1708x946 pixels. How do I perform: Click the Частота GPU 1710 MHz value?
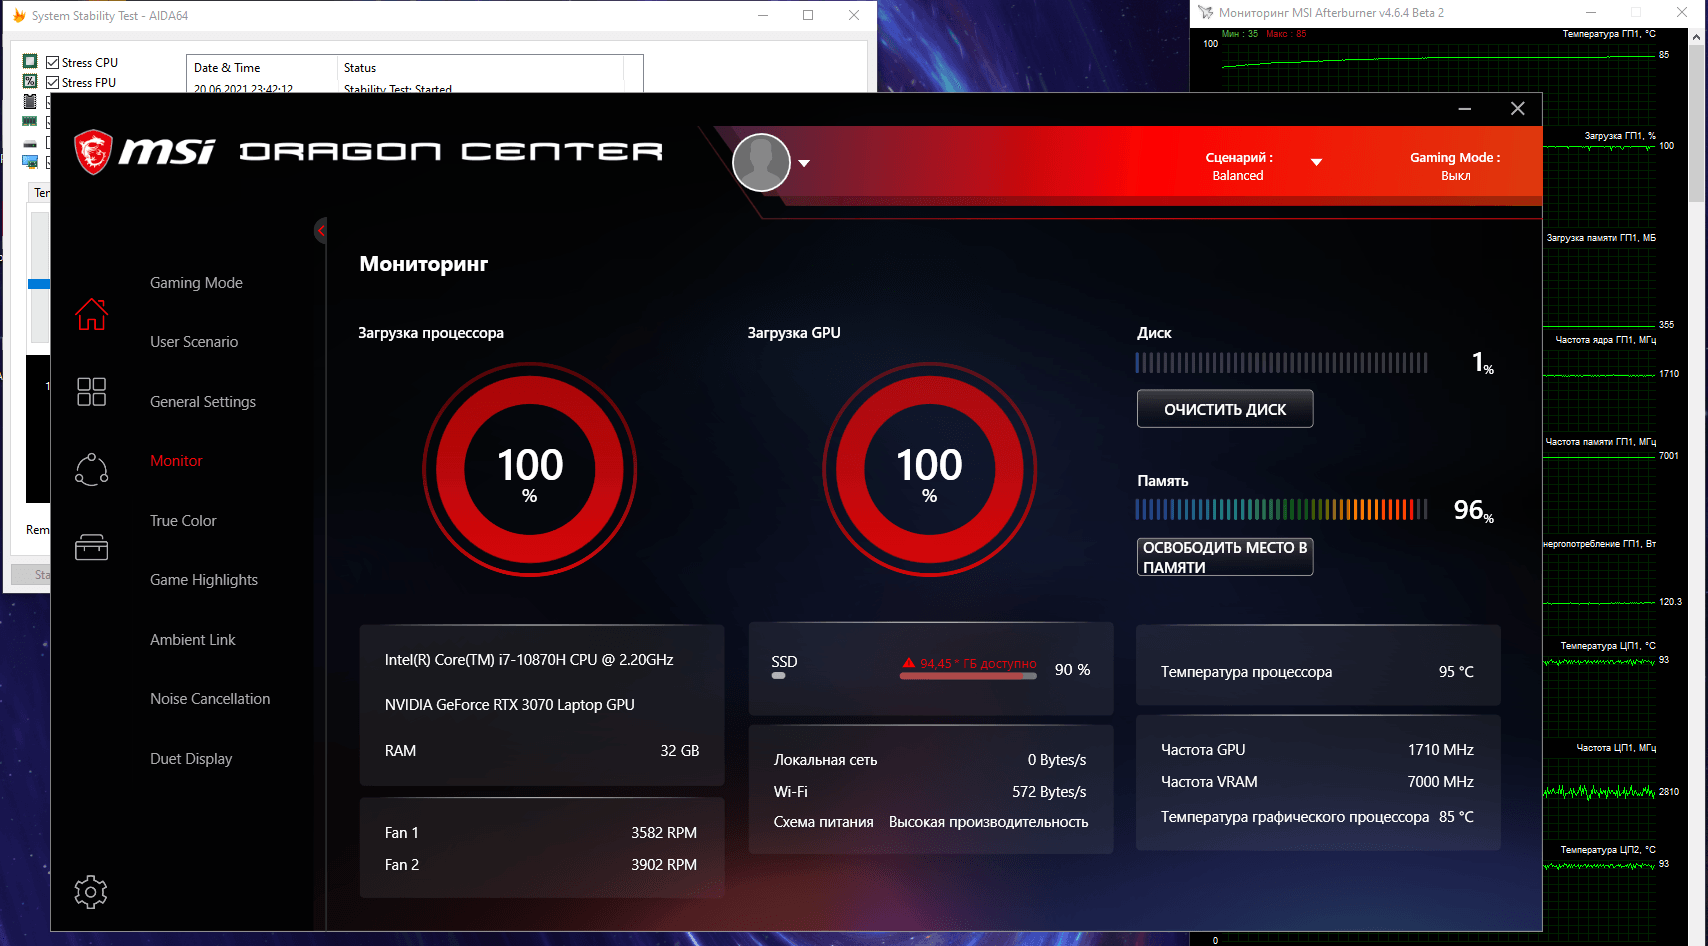pos(1441,750)
